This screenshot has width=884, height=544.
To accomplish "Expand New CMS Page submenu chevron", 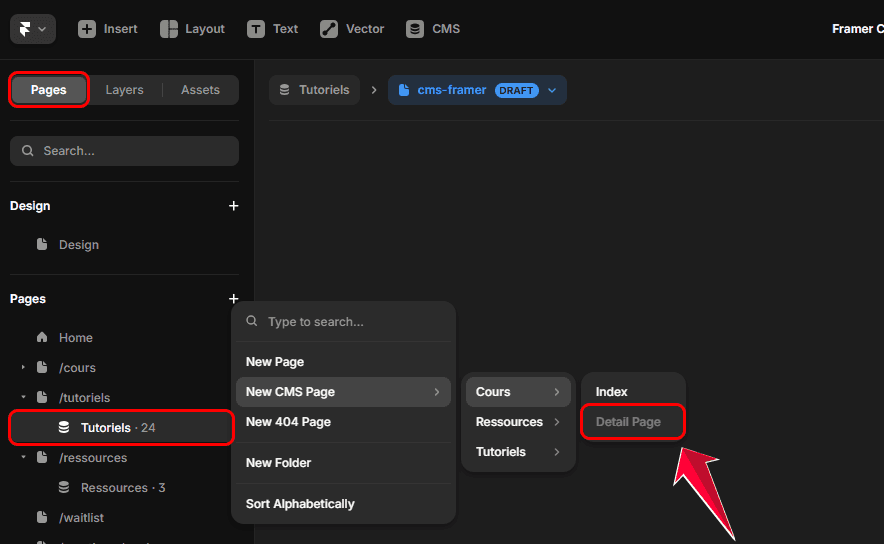I will click(x=436, y=392).
